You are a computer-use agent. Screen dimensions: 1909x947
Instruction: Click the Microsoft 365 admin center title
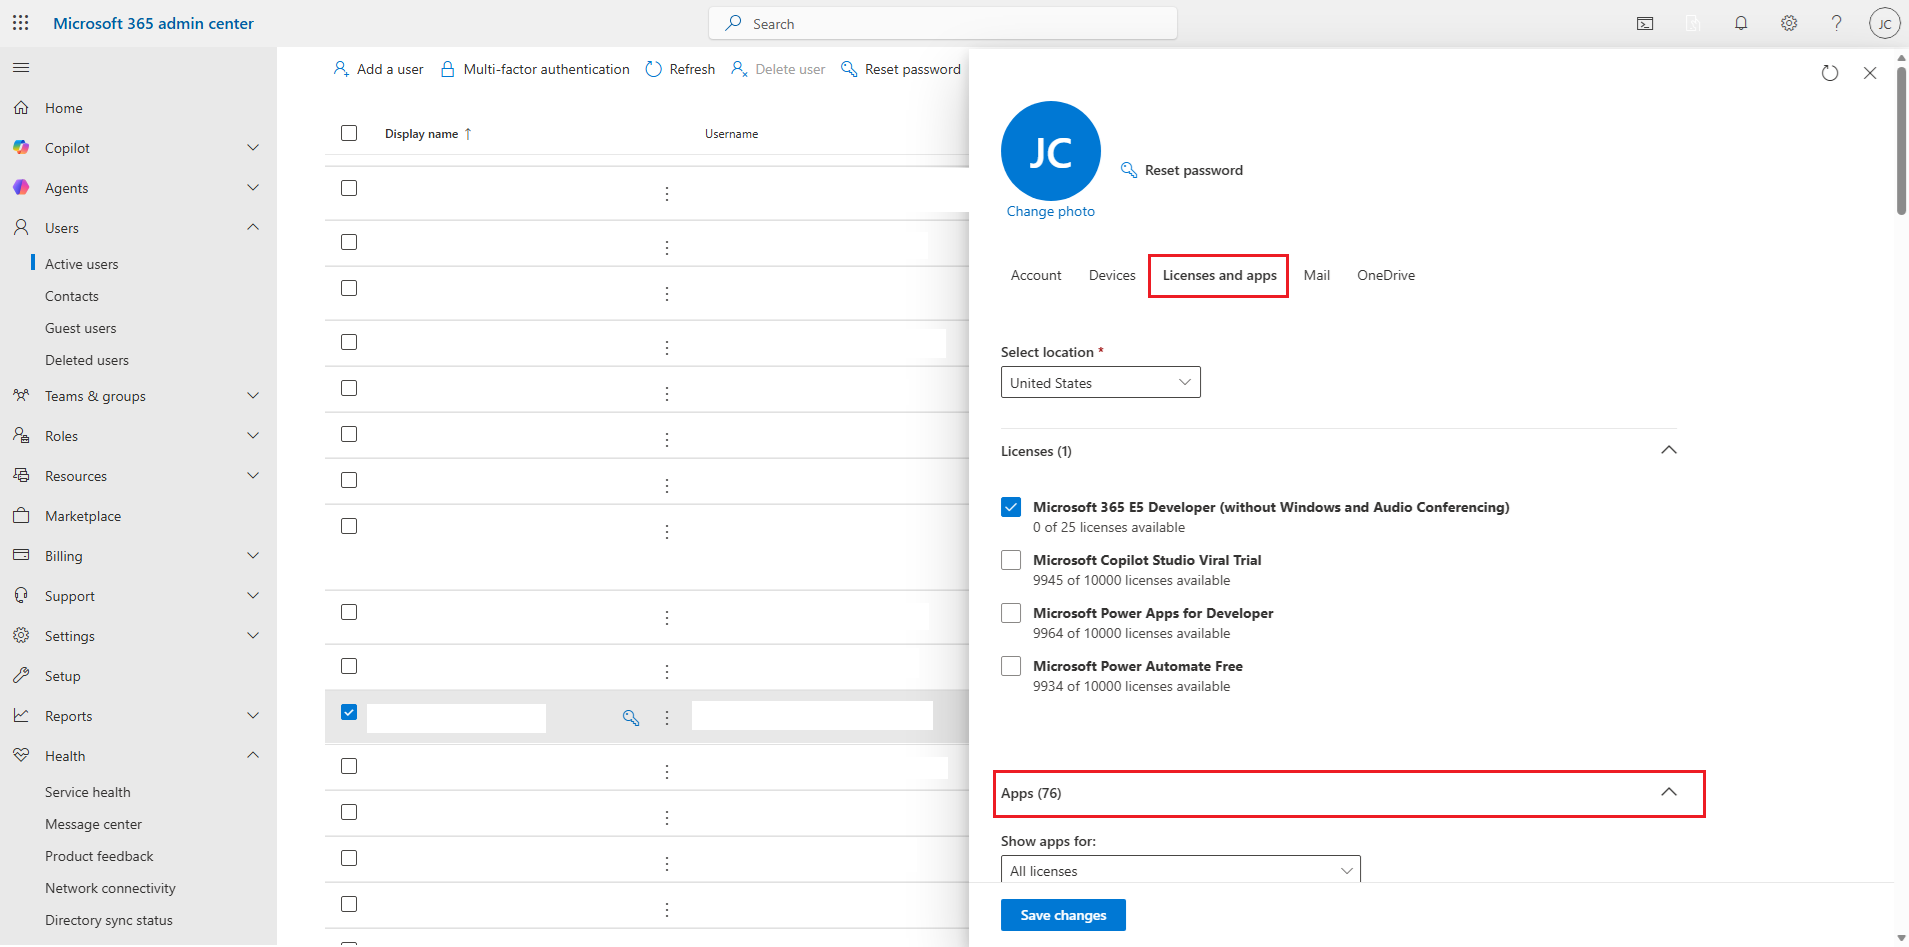[153, 23]
